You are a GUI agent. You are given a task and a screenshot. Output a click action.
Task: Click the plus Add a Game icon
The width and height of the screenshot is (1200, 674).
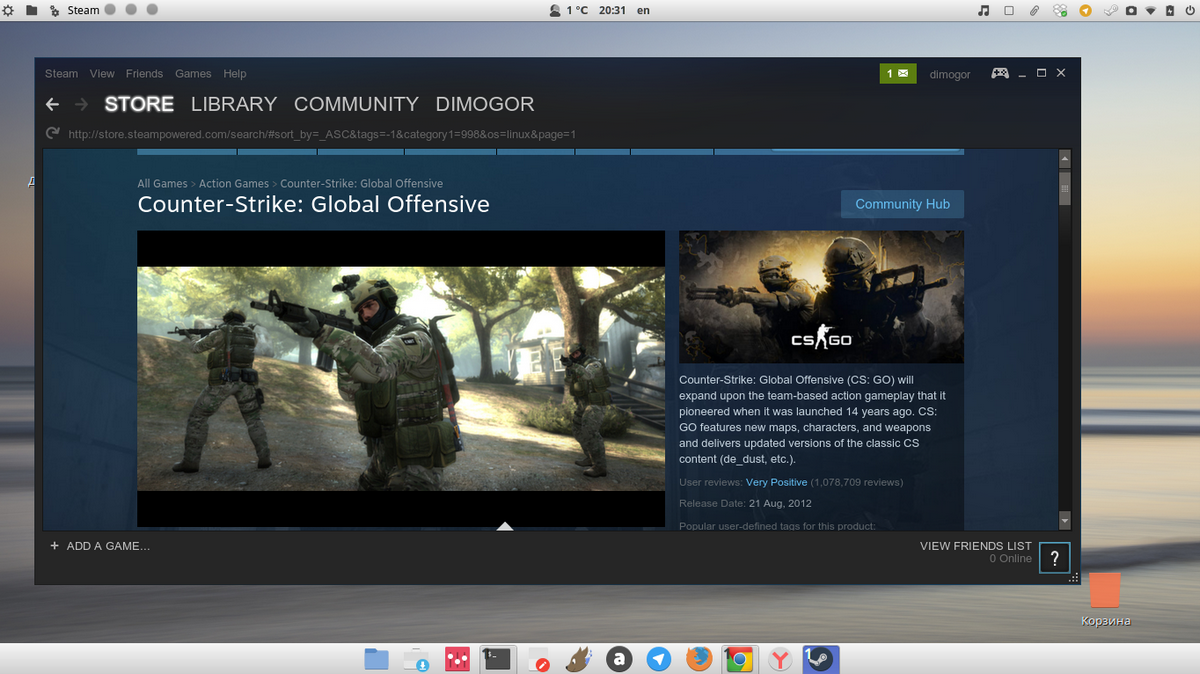click(x=54, y=546)
